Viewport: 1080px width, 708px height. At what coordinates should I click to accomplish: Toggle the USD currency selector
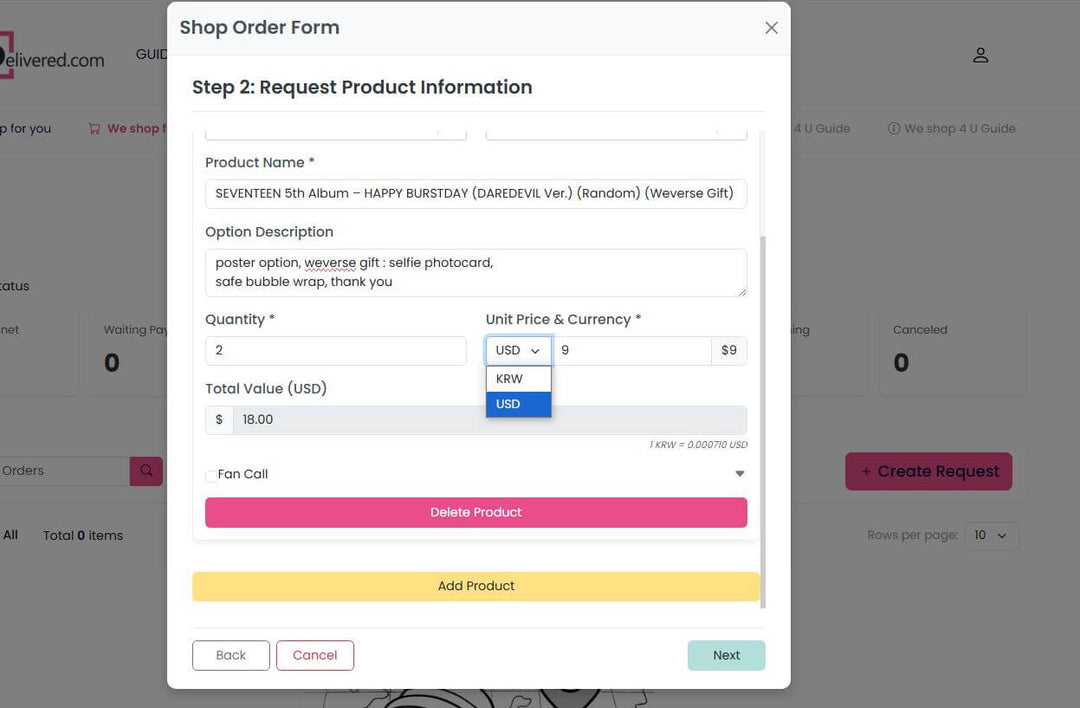pyautogui.click(x=519, y=351)
